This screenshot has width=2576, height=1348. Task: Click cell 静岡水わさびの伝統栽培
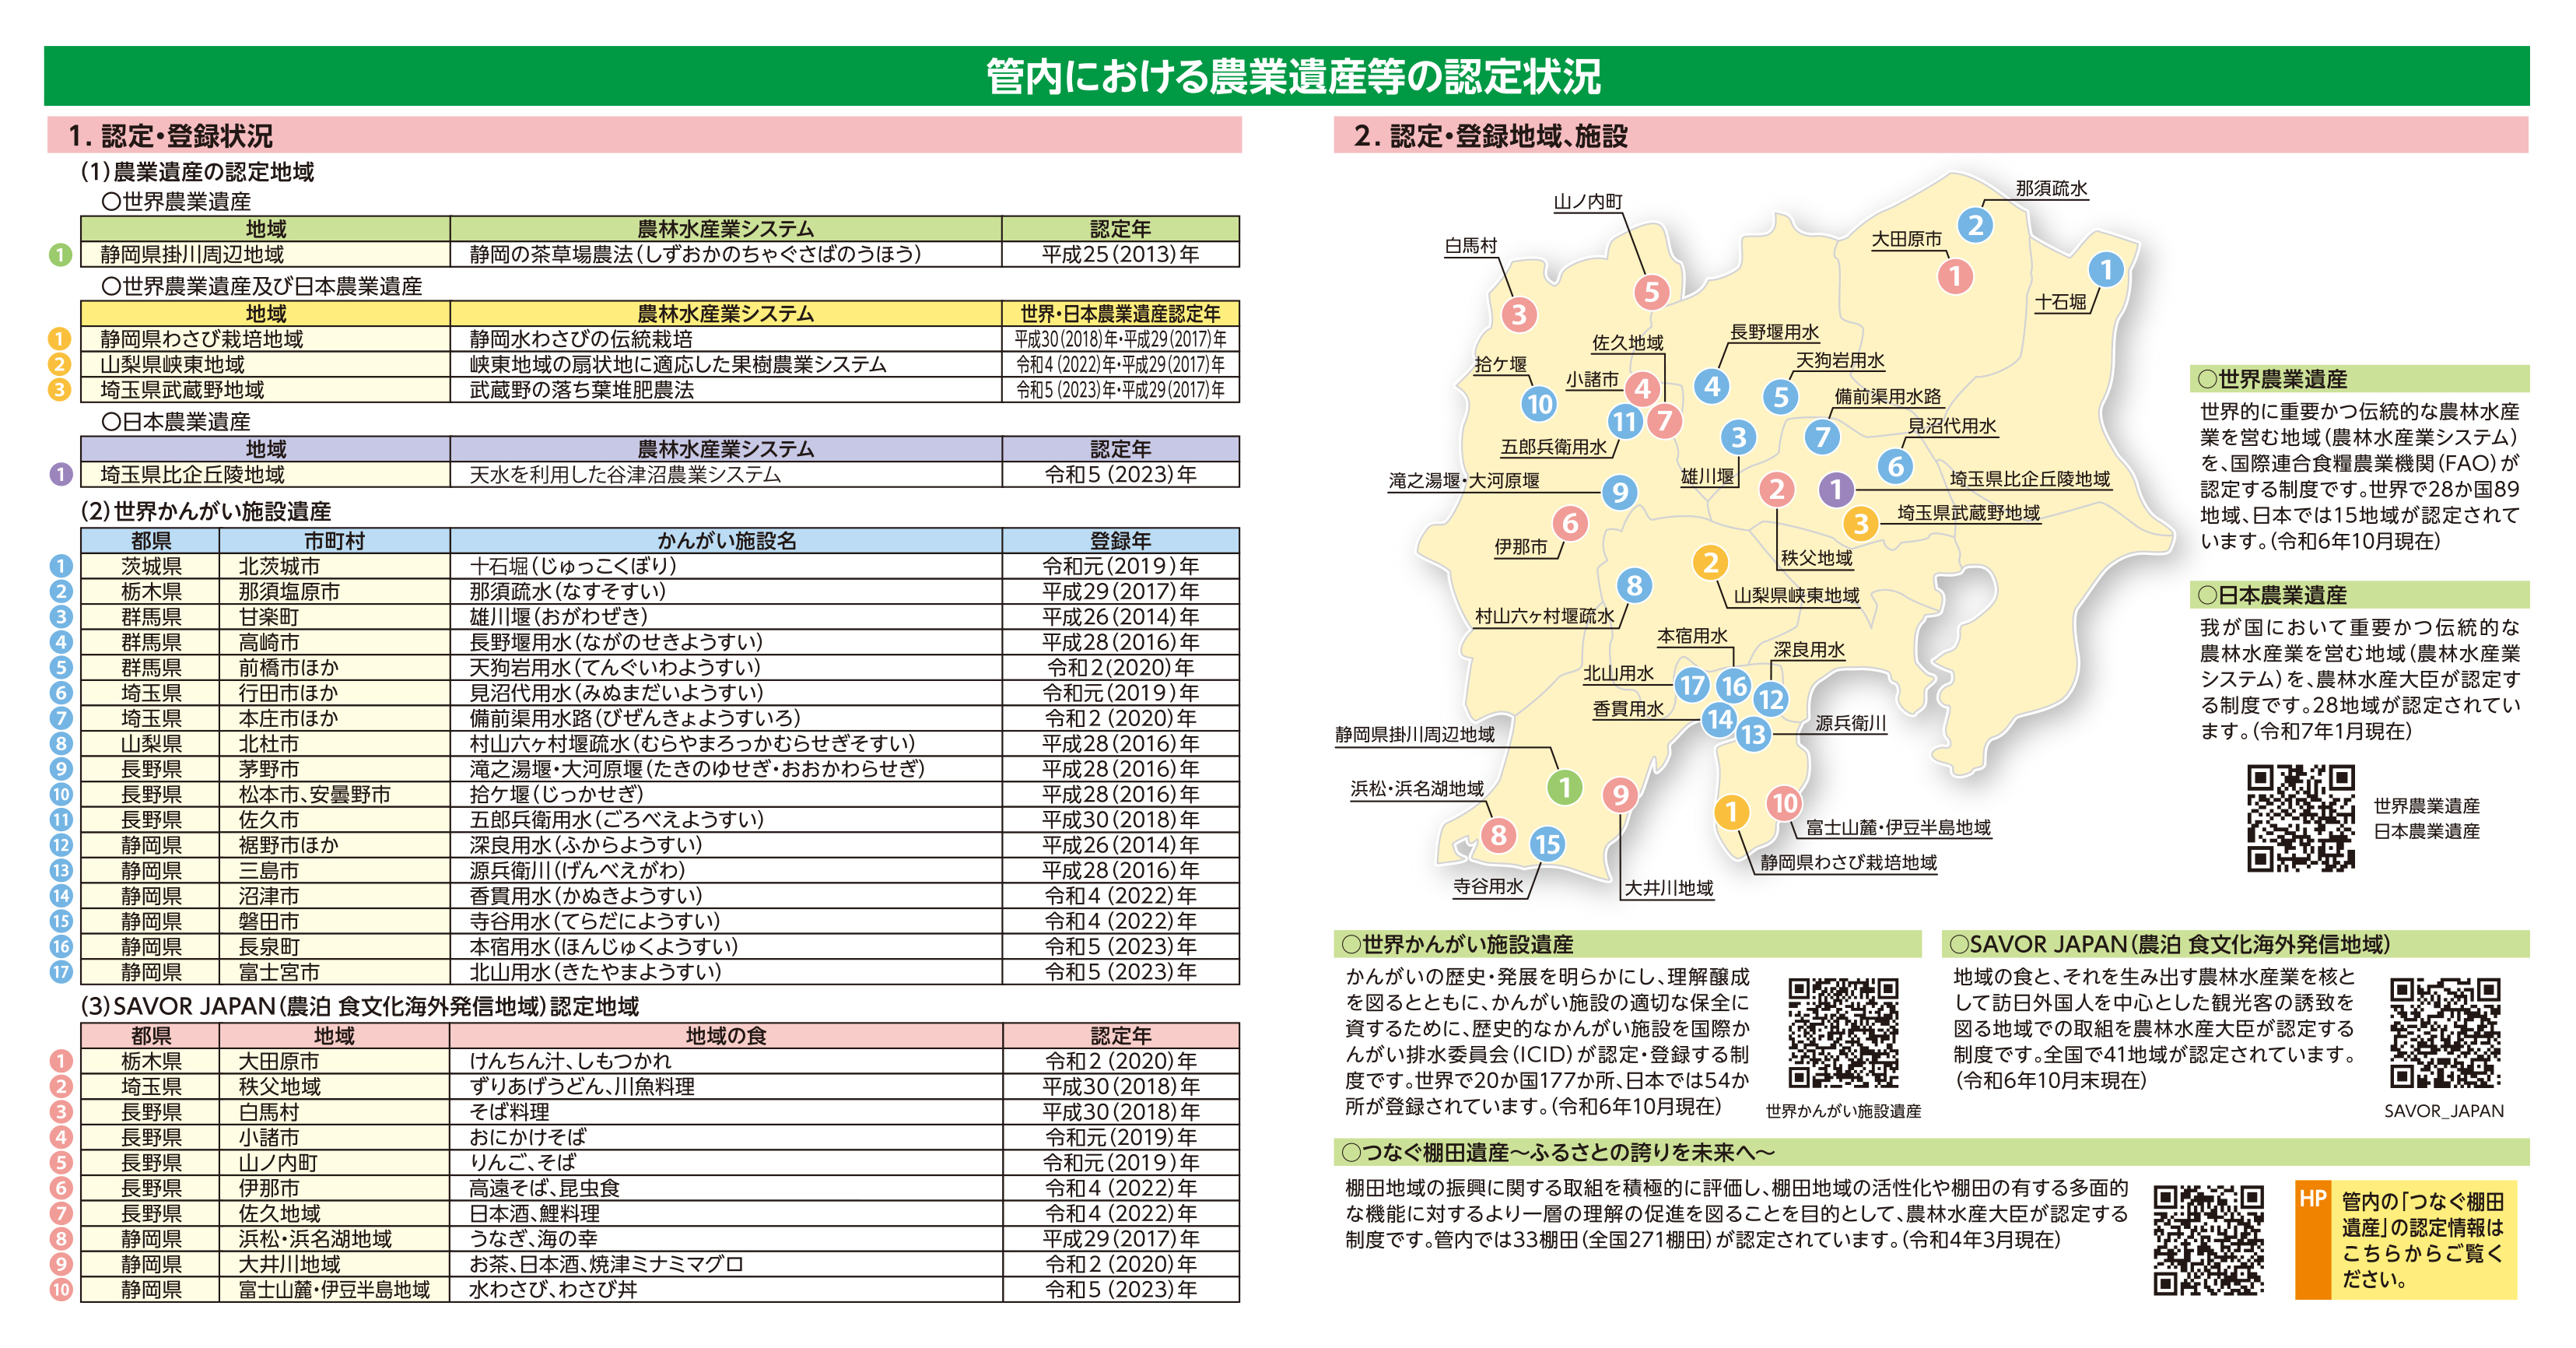(726, 339)
